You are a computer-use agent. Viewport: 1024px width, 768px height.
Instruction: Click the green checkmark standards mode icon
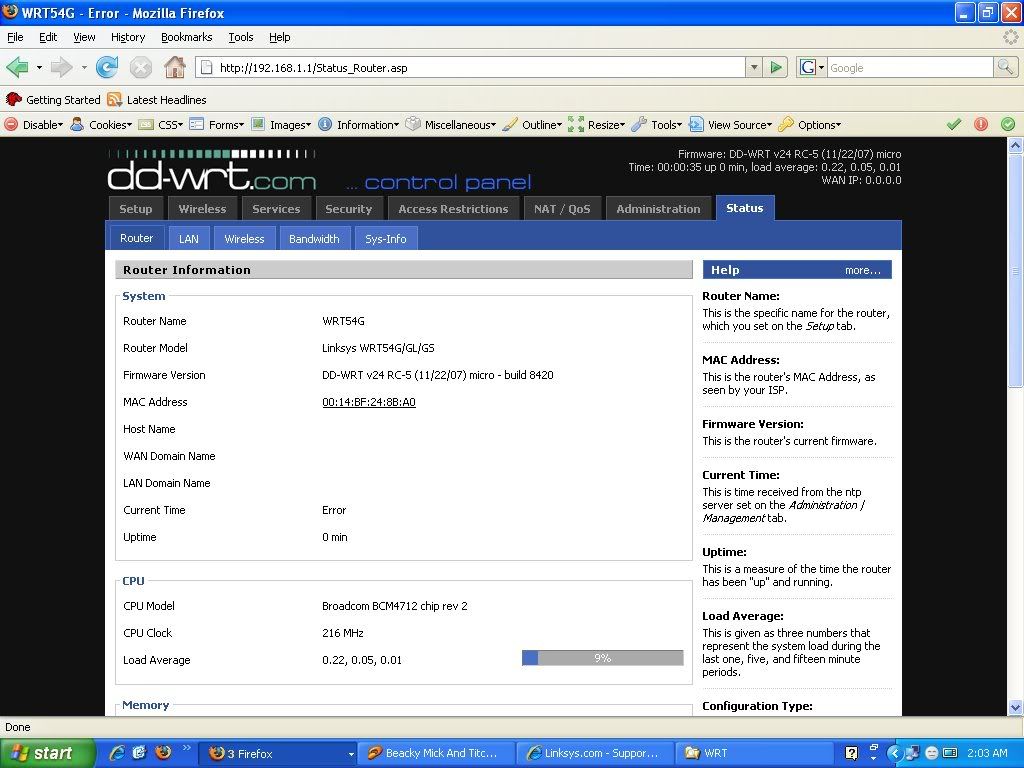coord(953,124)
